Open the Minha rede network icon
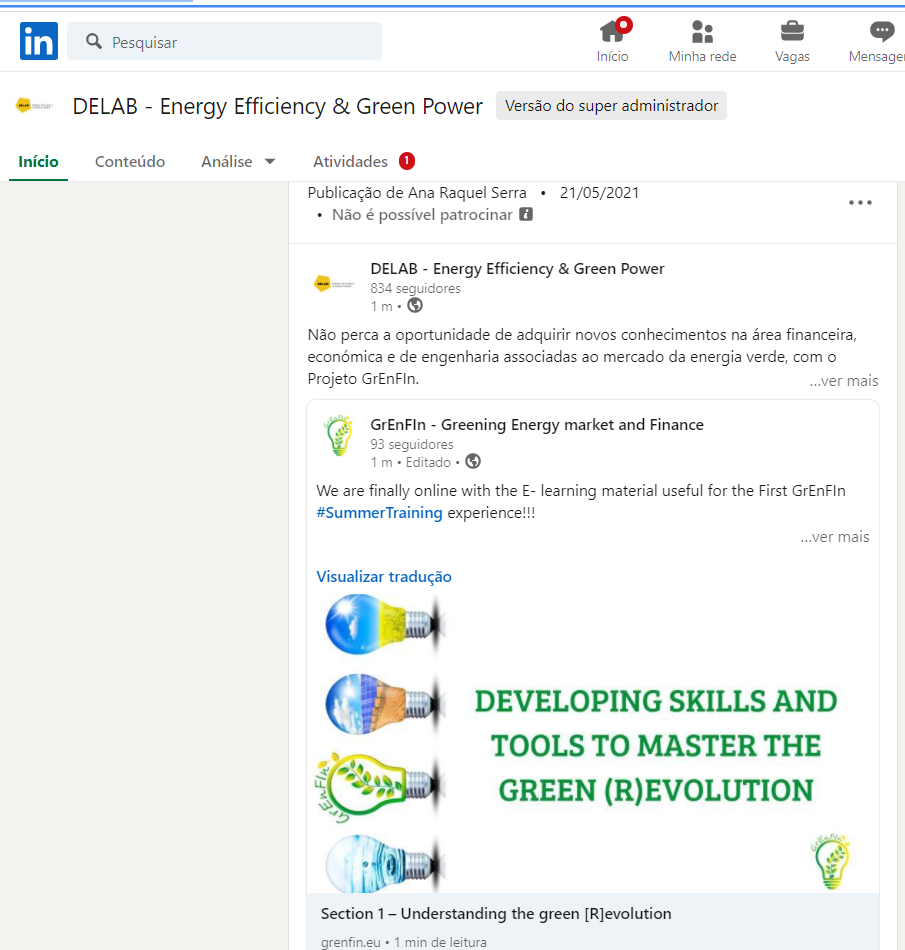Image resolution: width=905 pixels, height=950 pixels. tap(702, 32)
